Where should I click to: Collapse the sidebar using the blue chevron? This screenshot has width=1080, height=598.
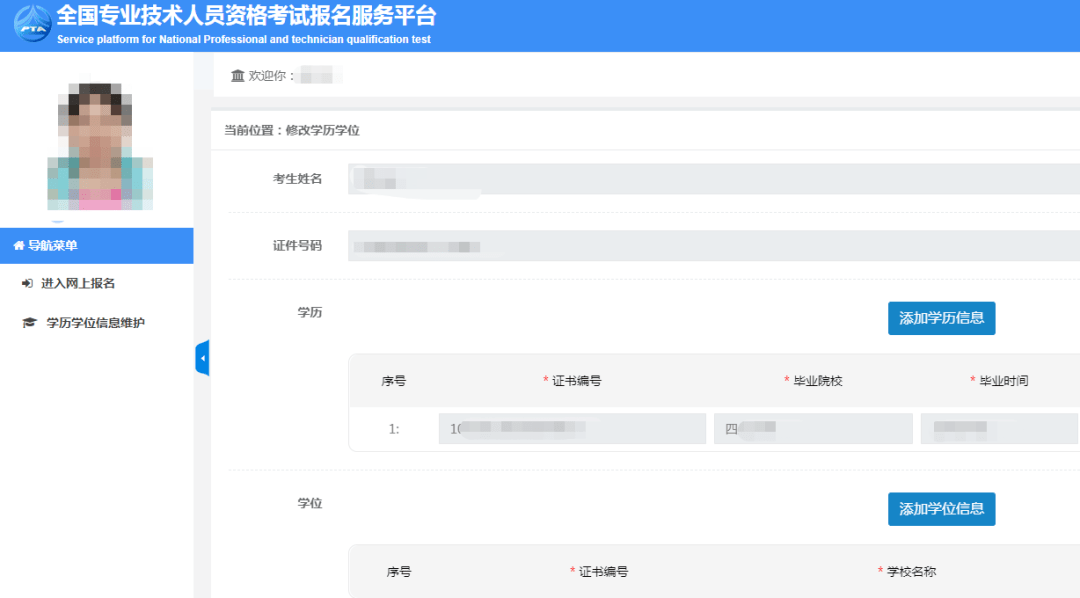203,357
